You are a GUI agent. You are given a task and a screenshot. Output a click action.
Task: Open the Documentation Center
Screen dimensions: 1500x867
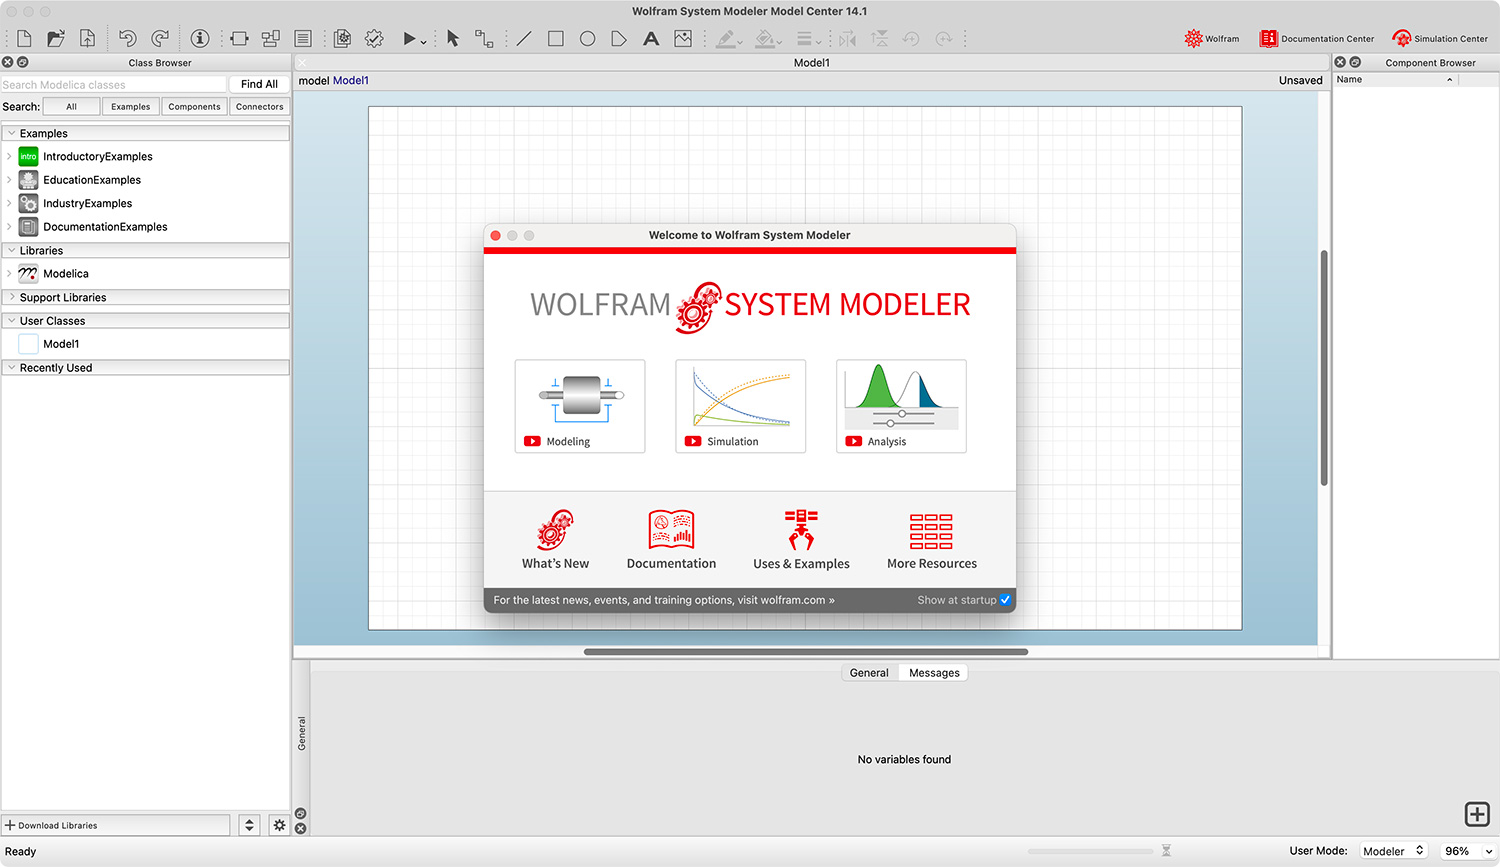[x=1316, y=38]
